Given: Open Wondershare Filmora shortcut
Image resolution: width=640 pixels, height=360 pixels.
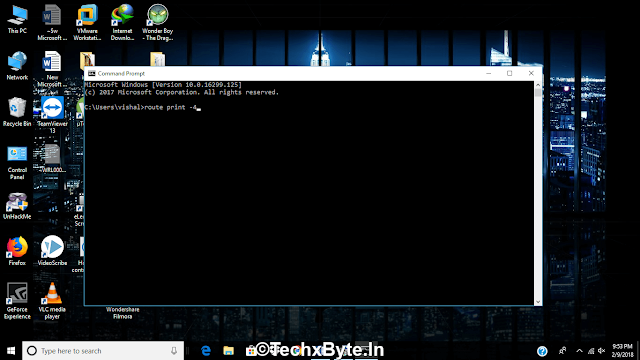Looking at the screenshot, I should [x=122, y=313].
